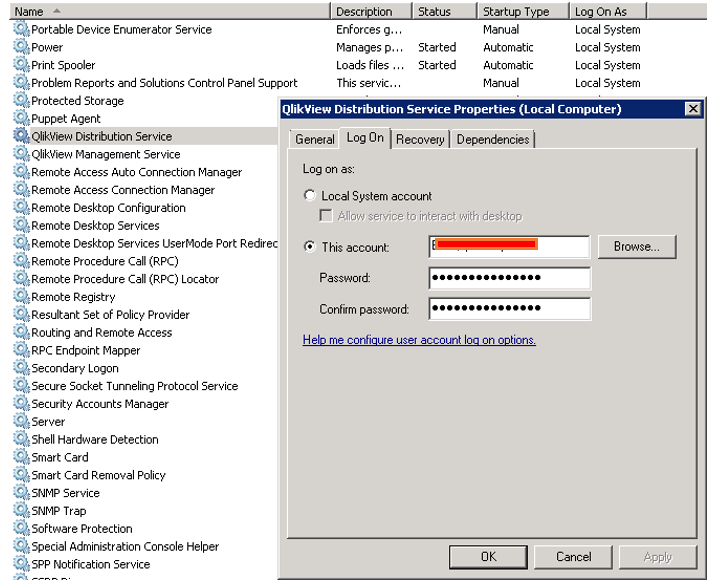Select the Special Administration Console Helper row
The width and height of the screenshot is (712, 584).
coord(125,546)
